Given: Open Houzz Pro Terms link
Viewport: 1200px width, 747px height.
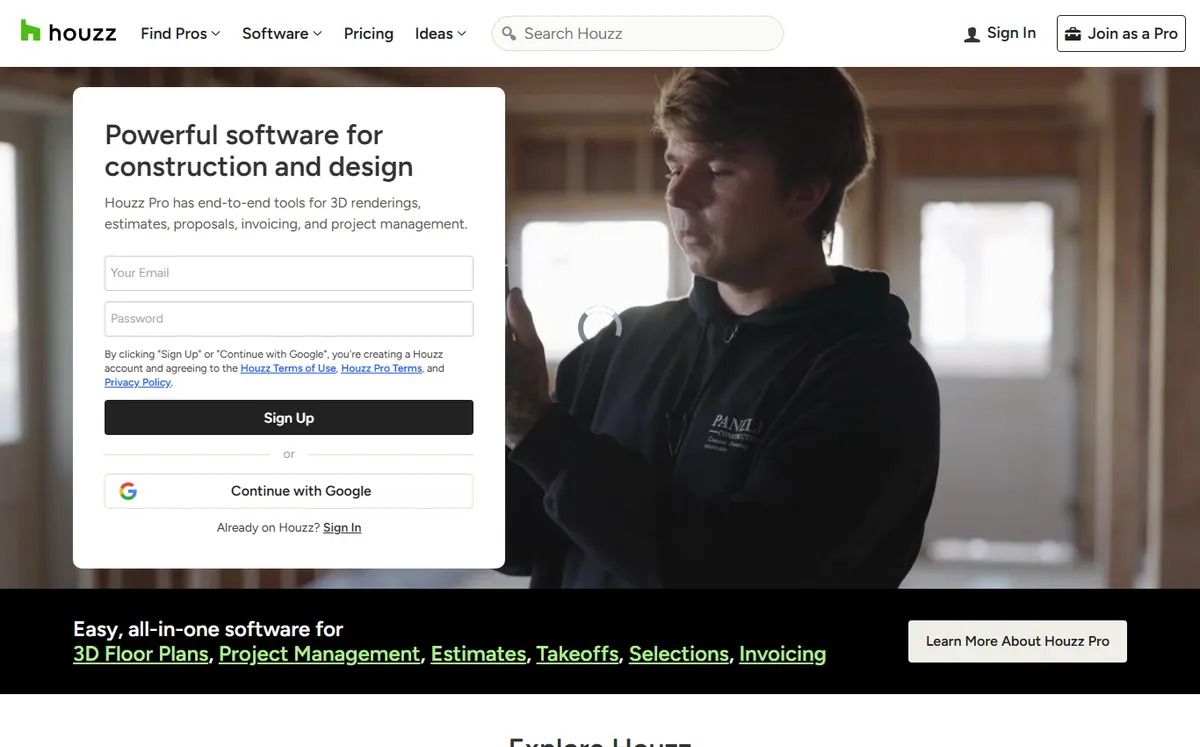Looking at the screenshot, I should [382, 368].
